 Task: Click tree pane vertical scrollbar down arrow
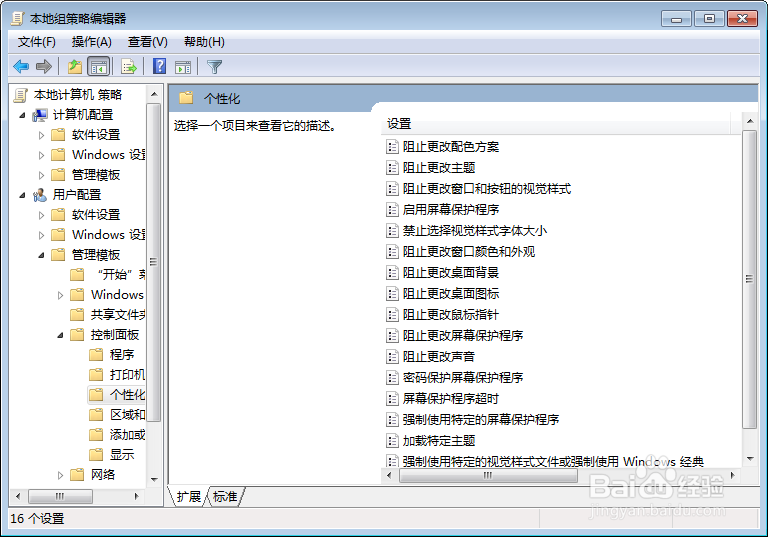tap(154, 480)
